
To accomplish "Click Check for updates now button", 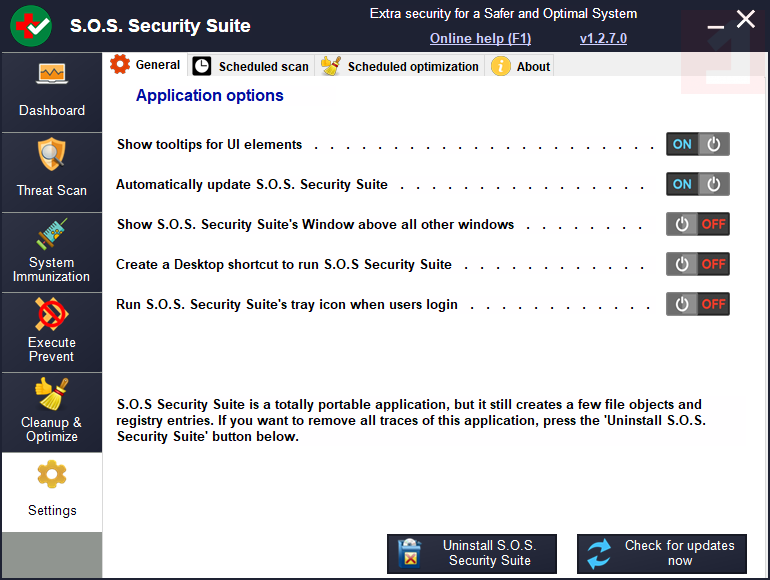I will click(x=662, y=553).
